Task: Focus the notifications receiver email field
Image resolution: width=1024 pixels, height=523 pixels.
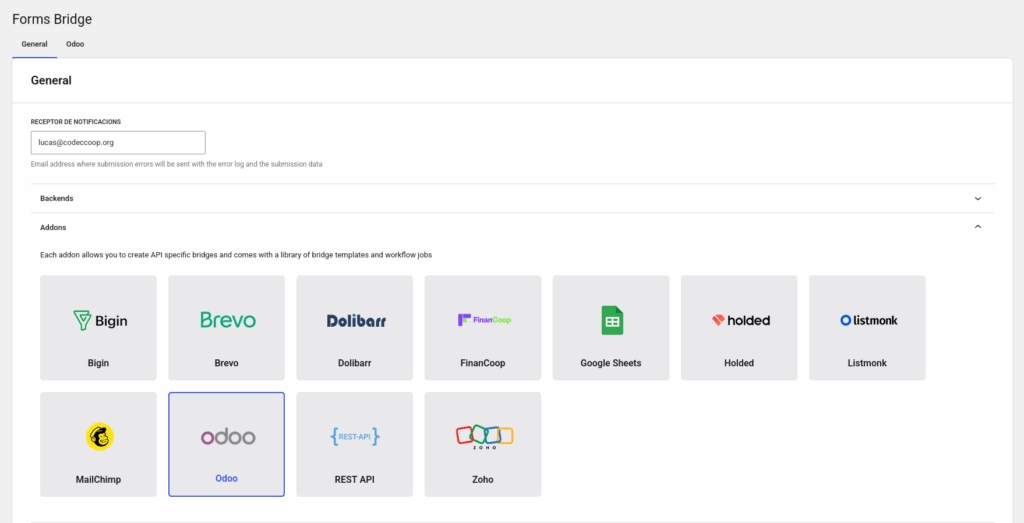Action: [x=118, y=142]
